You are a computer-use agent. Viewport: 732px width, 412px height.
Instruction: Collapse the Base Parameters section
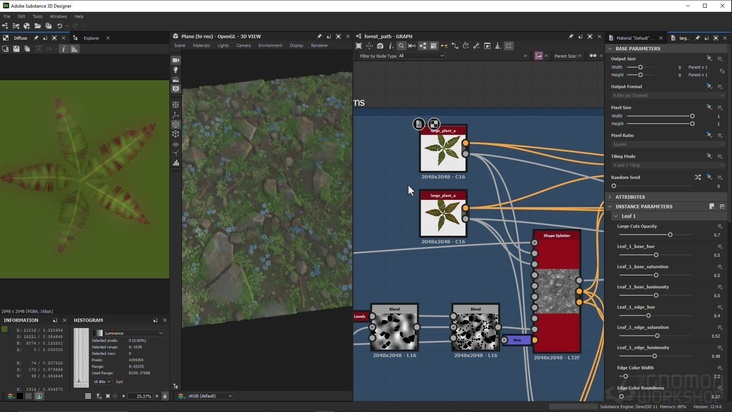610,49
